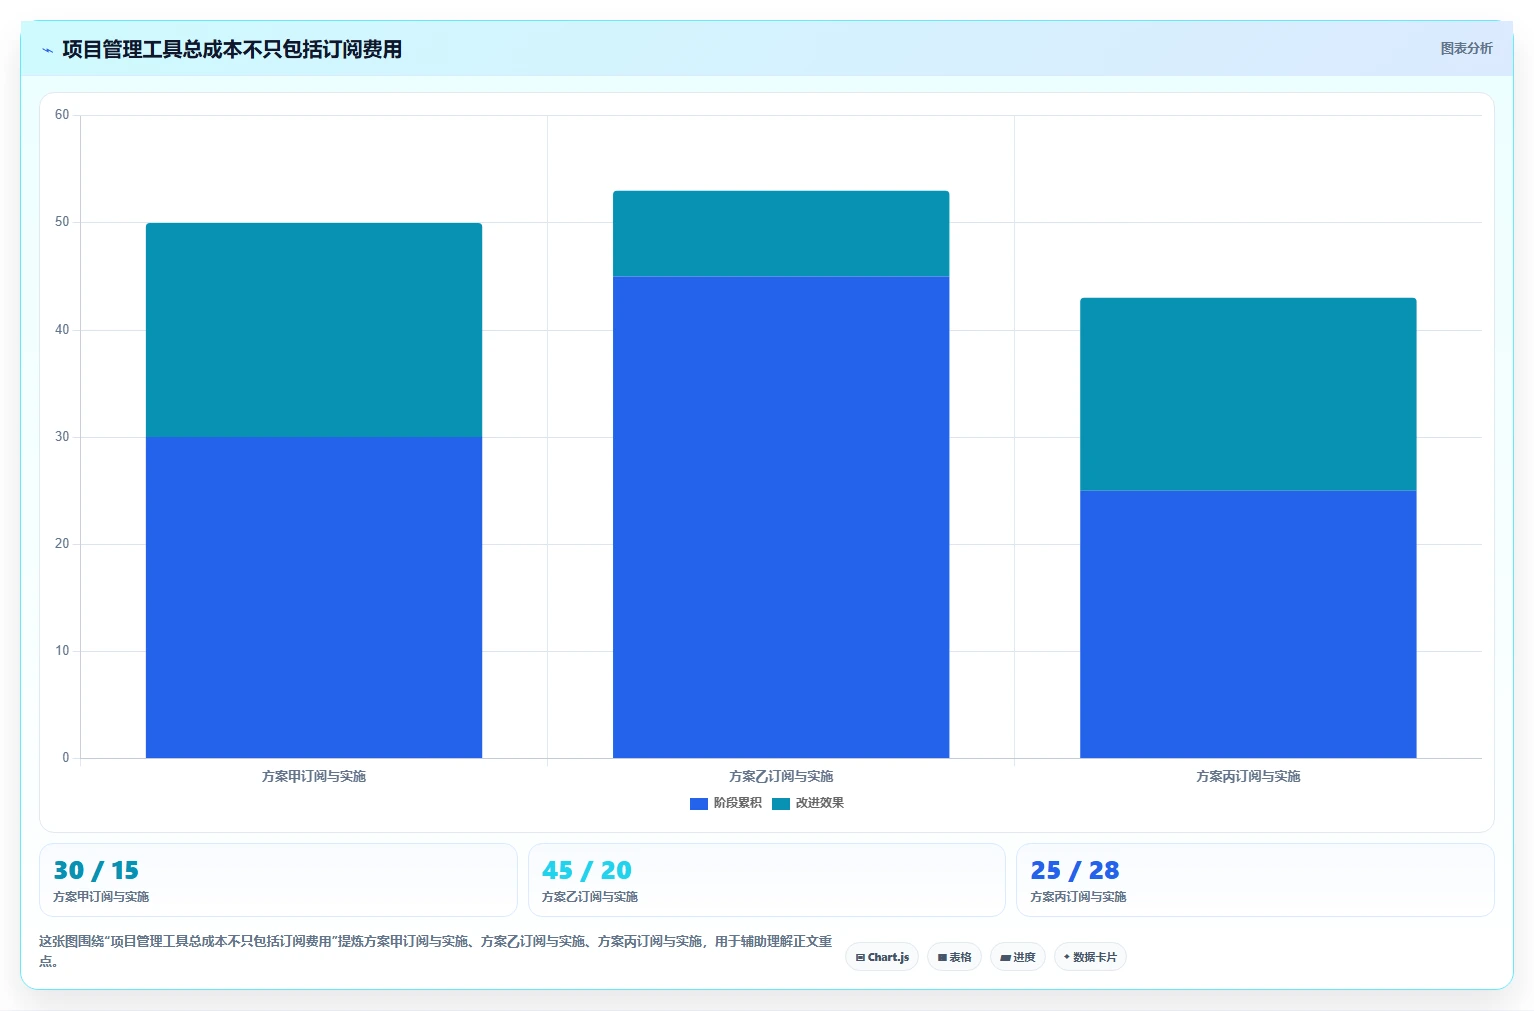Click the chart title 项目管理工具总成本不只包括订阅费用

tap(232, 49)
